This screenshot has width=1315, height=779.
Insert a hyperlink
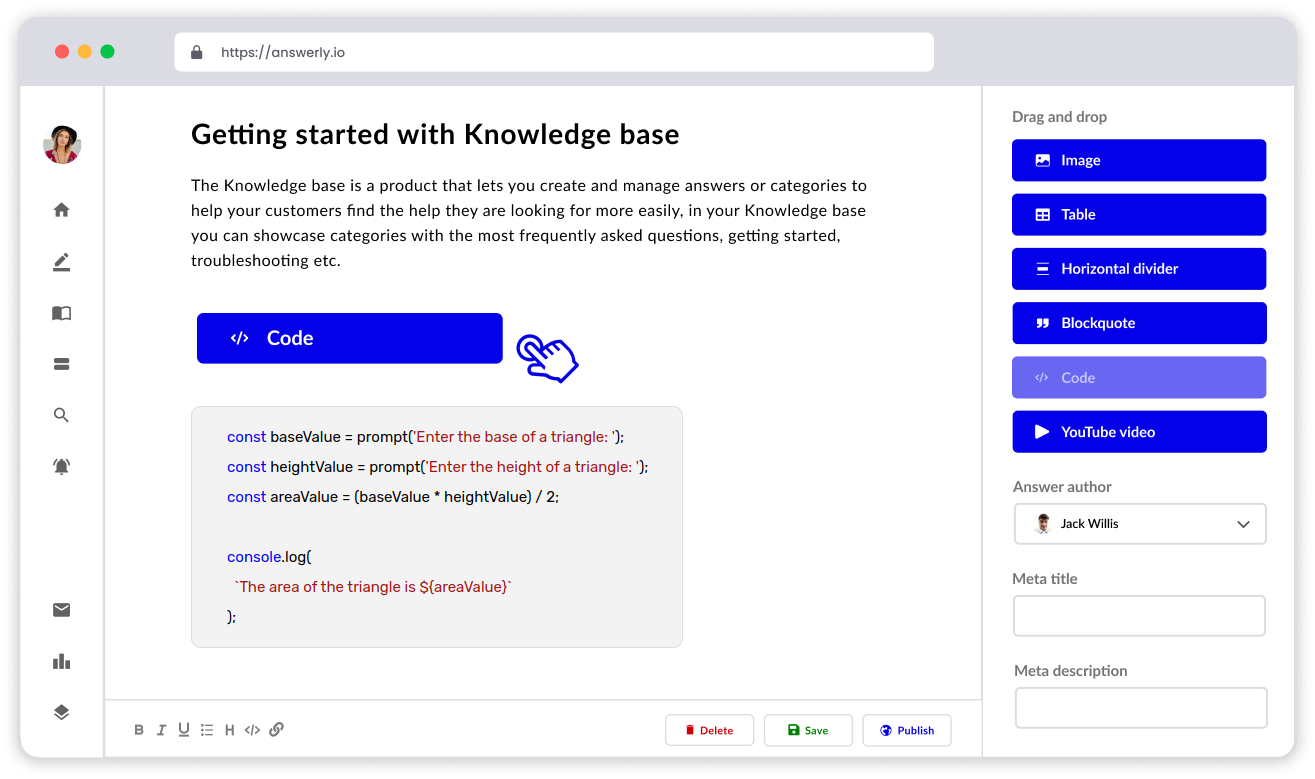tap(277, 730)
